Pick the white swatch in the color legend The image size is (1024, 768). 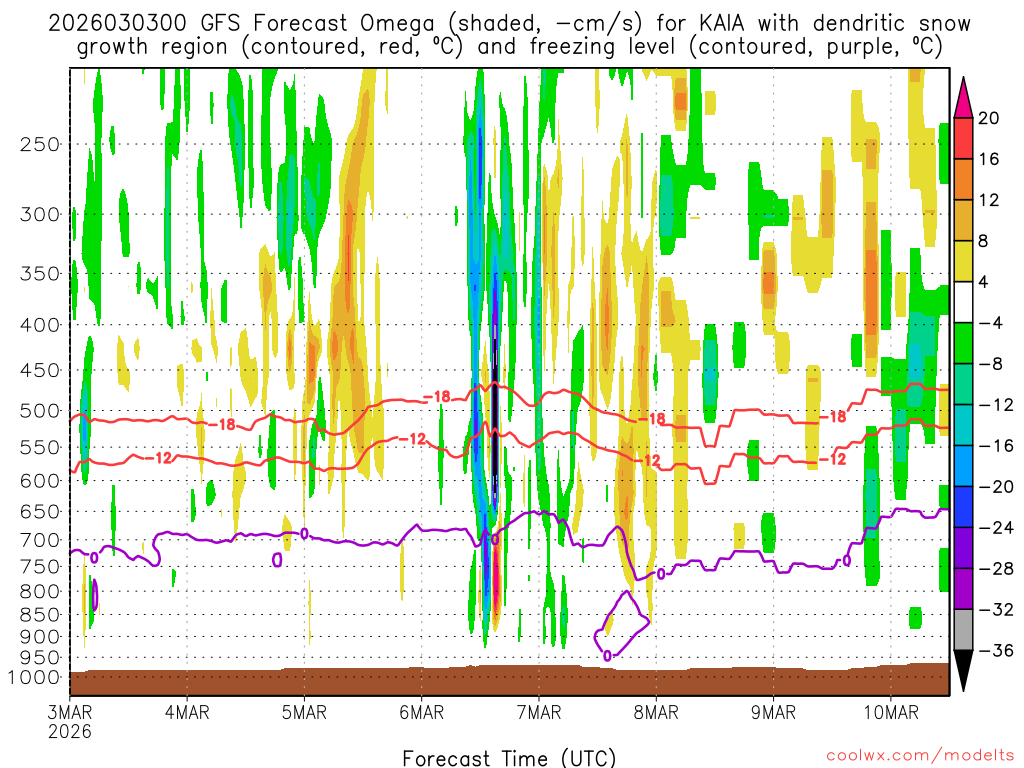[964, 302]
